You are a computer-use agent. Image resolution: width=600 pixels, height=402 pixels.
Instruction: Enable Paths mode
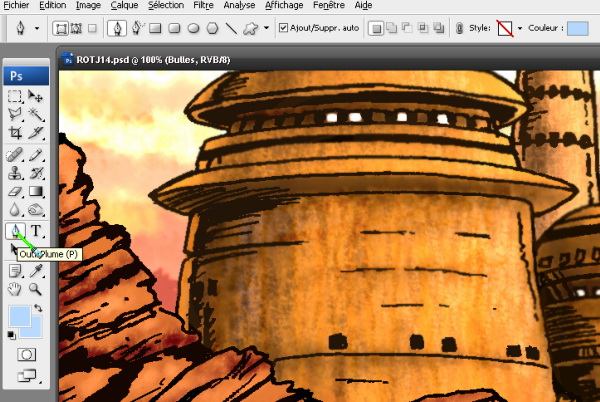pyautogui.click(x=76, y=28)
